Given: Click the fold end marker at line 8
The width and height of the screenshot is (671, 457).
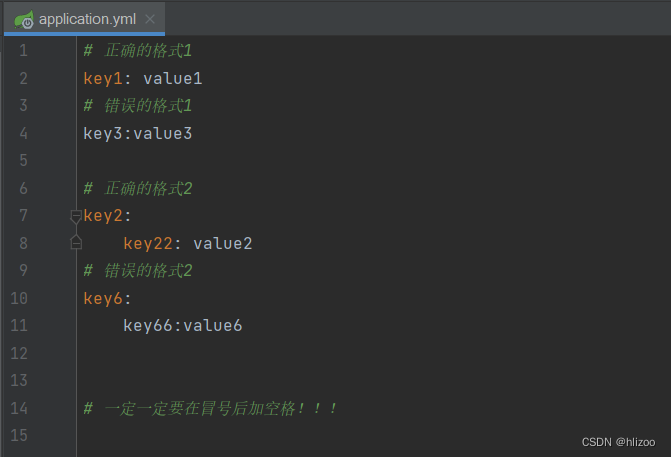Looking at the screenshot, I should (x=76, y=242).
